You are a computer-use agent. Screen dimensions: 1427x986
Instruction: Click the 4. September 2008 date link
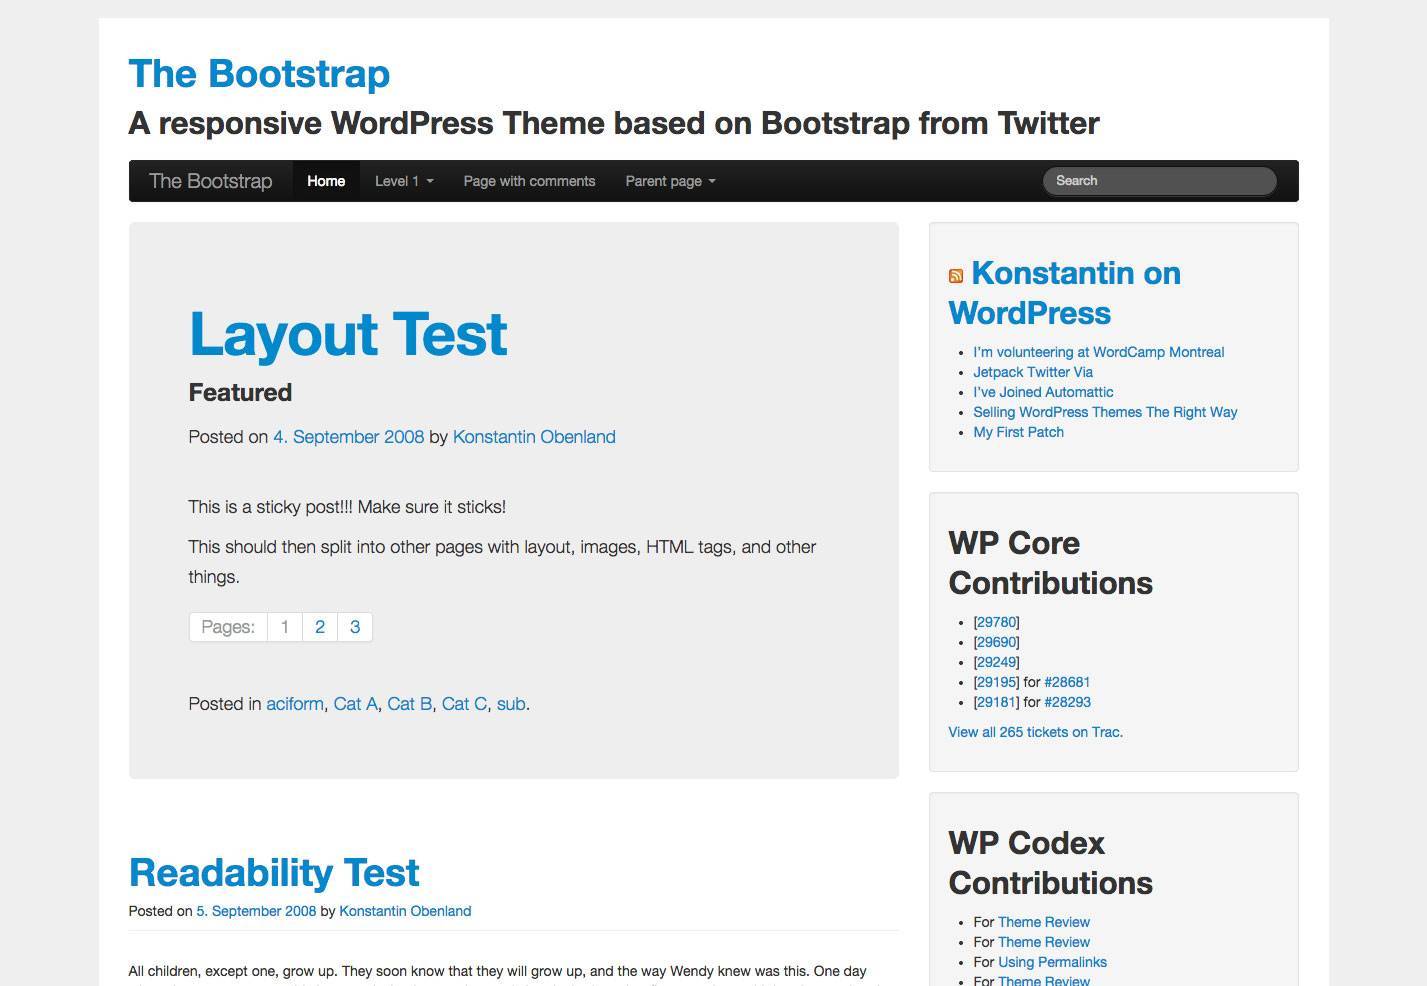(x=349, y=437)
